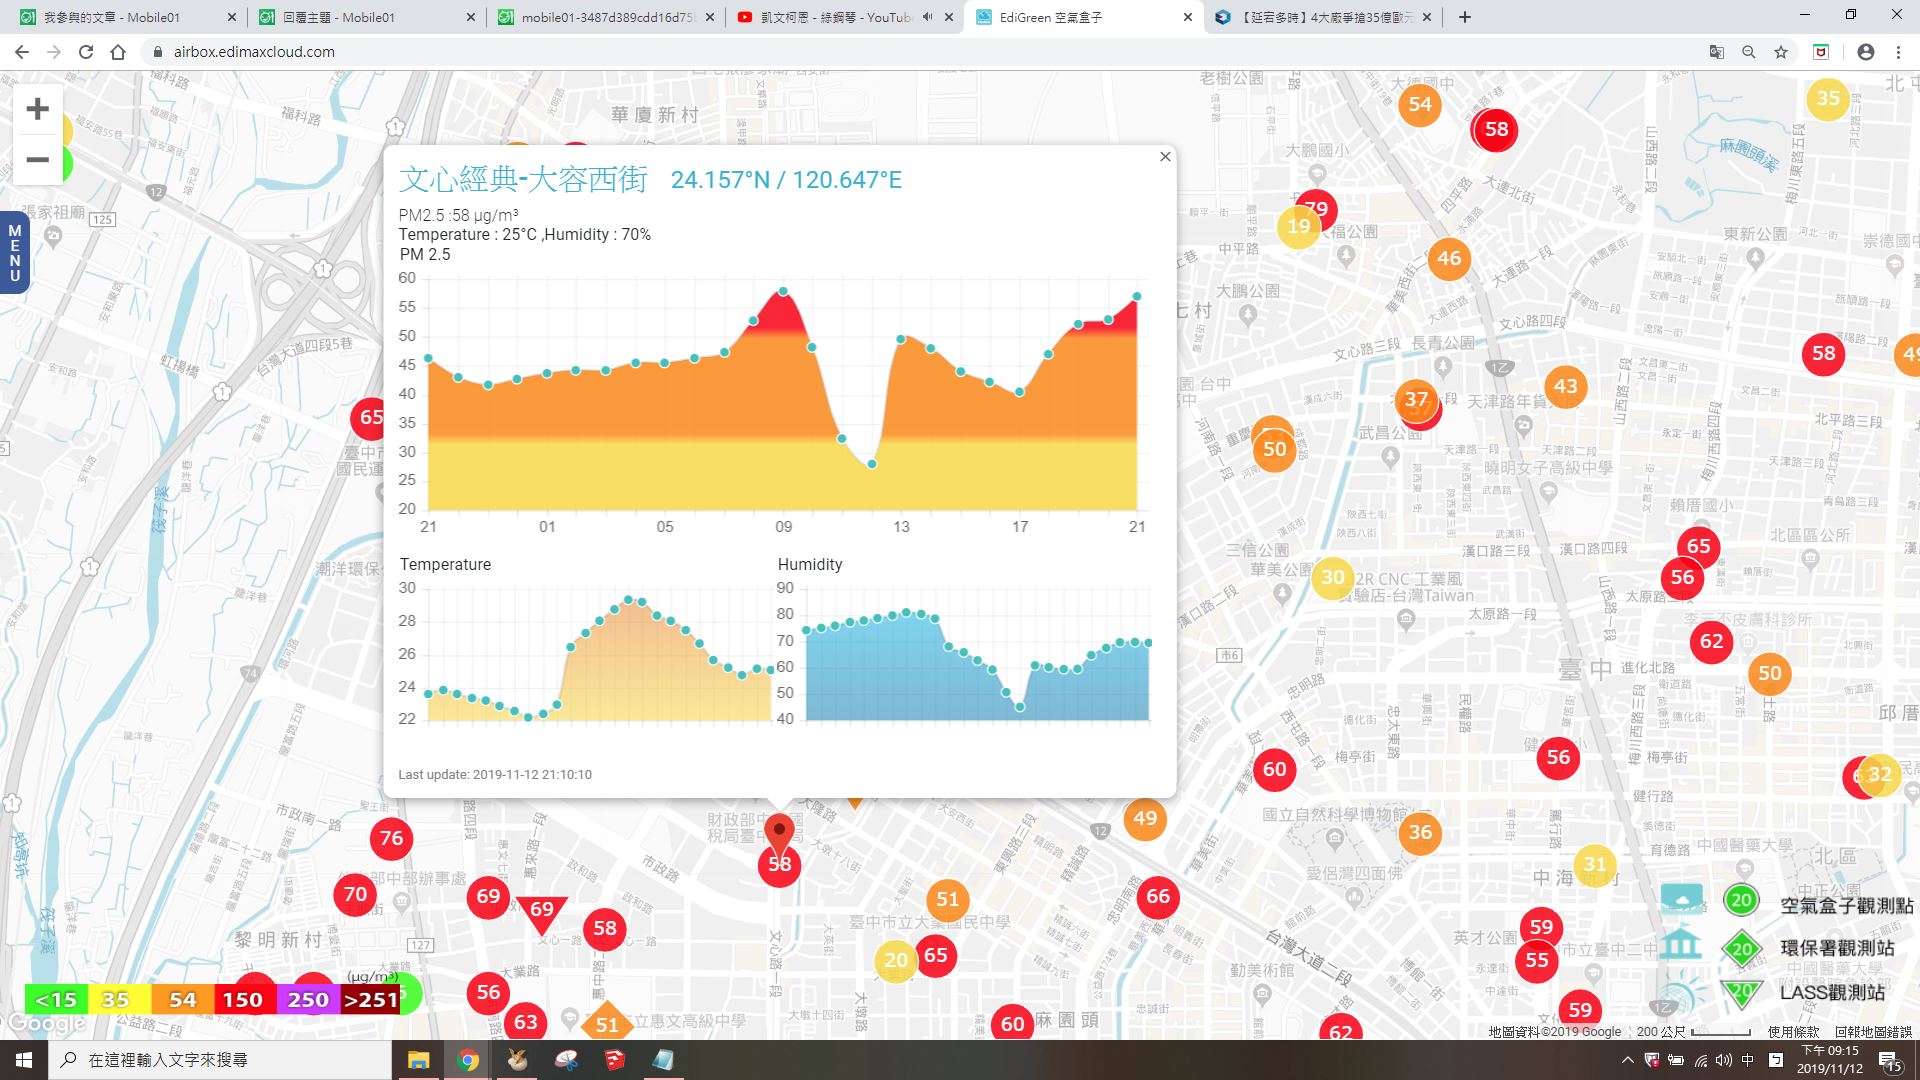This screenshot has height=1080, width=1920.
Task: Open the taskbar clock 下午 09:15
Action: (x=1829, y=1060)
